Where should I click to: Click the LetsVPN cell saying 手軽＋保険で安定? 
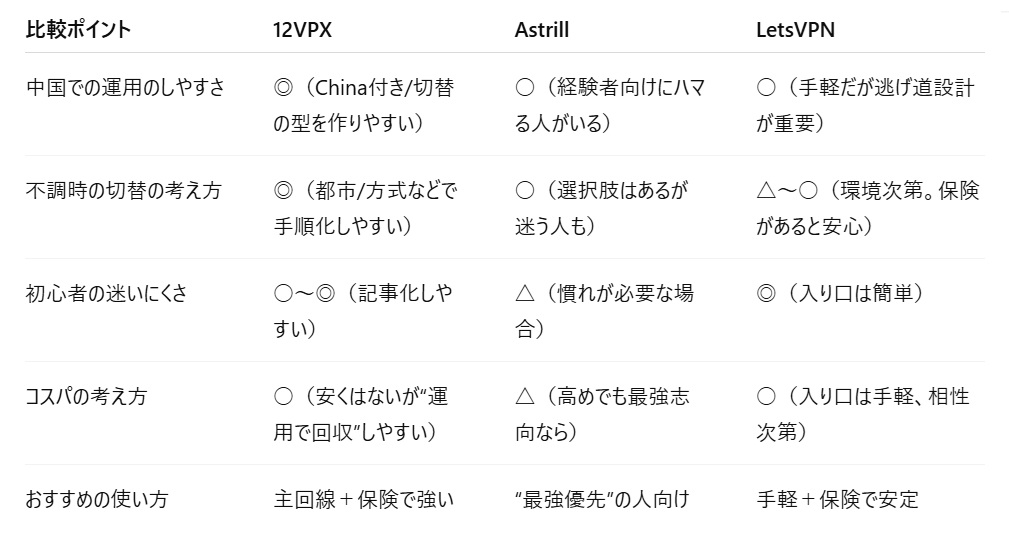(837, 498)
